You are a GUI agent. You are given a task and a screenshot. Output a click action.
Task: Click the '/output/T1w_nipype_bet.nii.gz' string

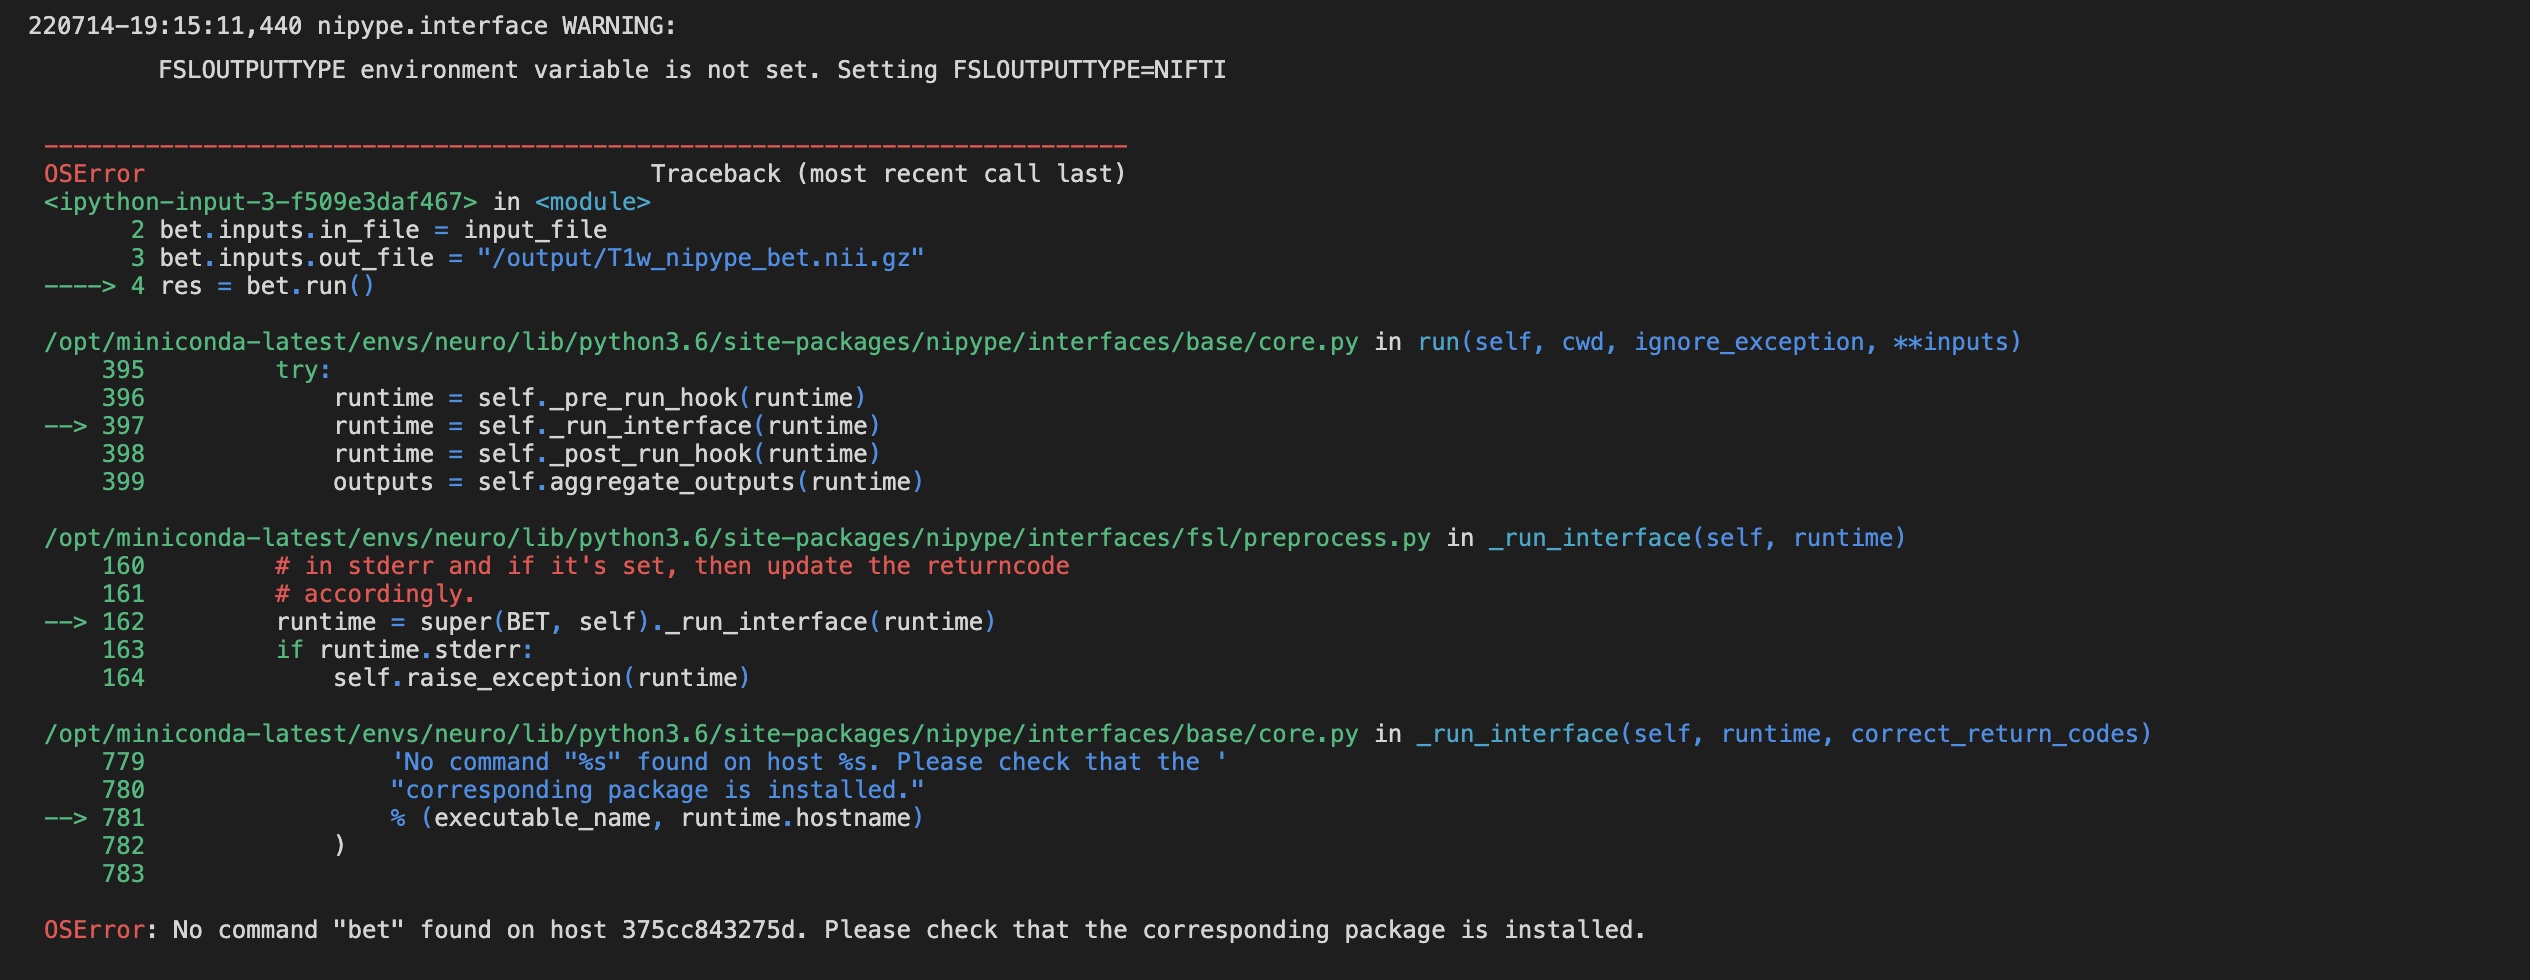click(x=700, y=258)
